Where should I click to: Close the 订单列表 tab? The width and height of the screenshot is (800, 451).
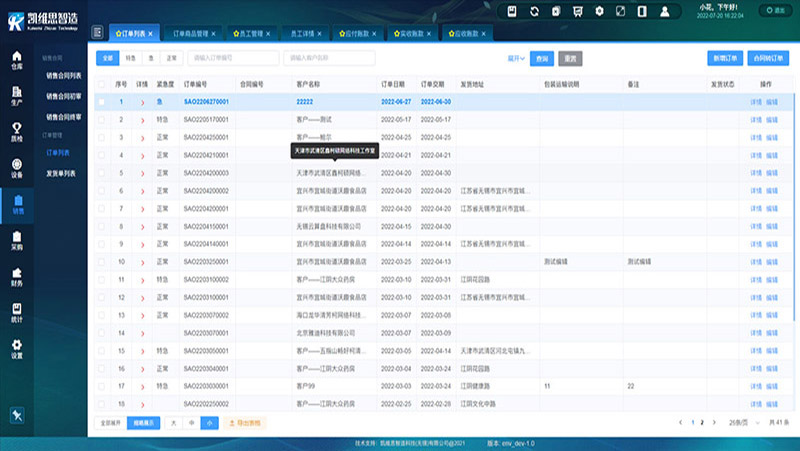151,34
